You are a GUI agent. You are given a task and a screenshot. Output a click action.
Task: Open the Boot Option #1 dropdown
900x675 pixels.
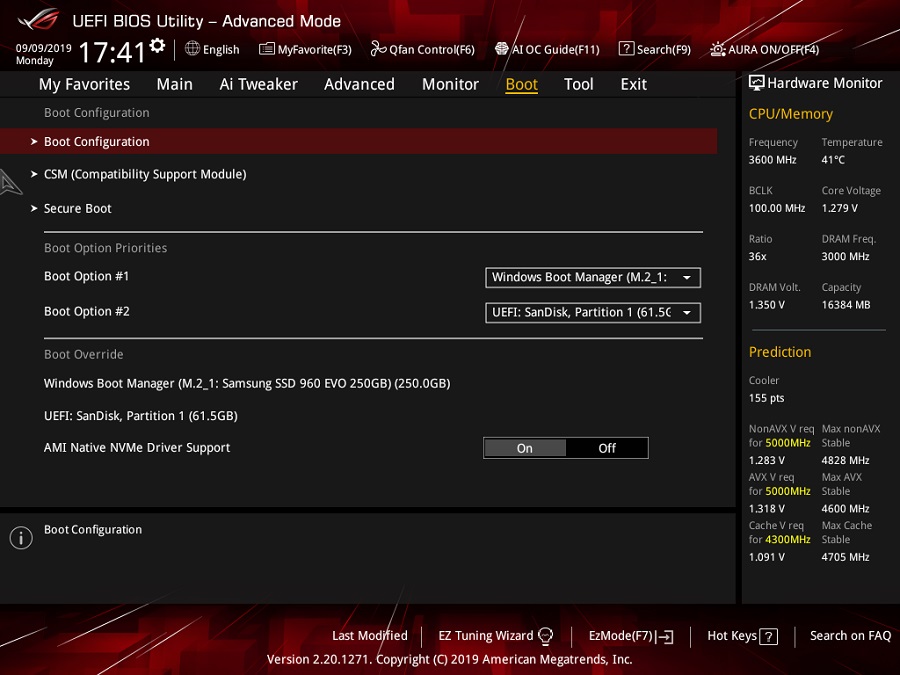click(593, 278)
